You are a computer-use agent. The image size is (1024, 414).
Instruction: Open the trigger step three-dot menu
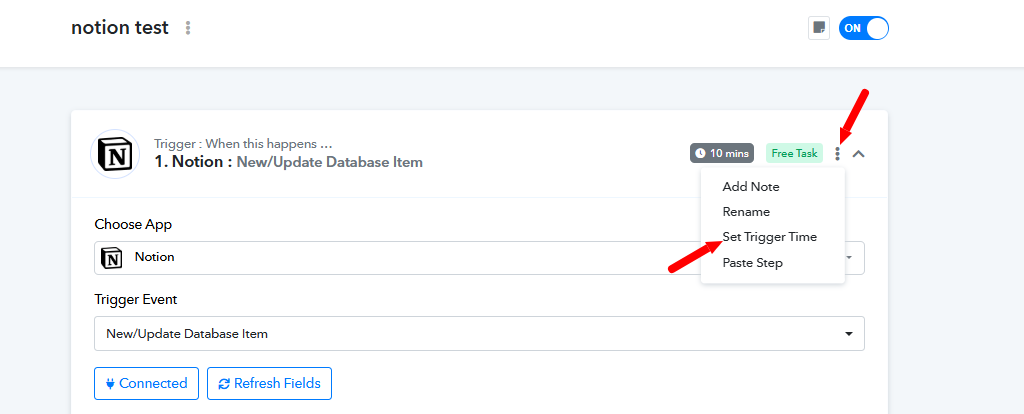pyautogui.click(x=838, y=153)
